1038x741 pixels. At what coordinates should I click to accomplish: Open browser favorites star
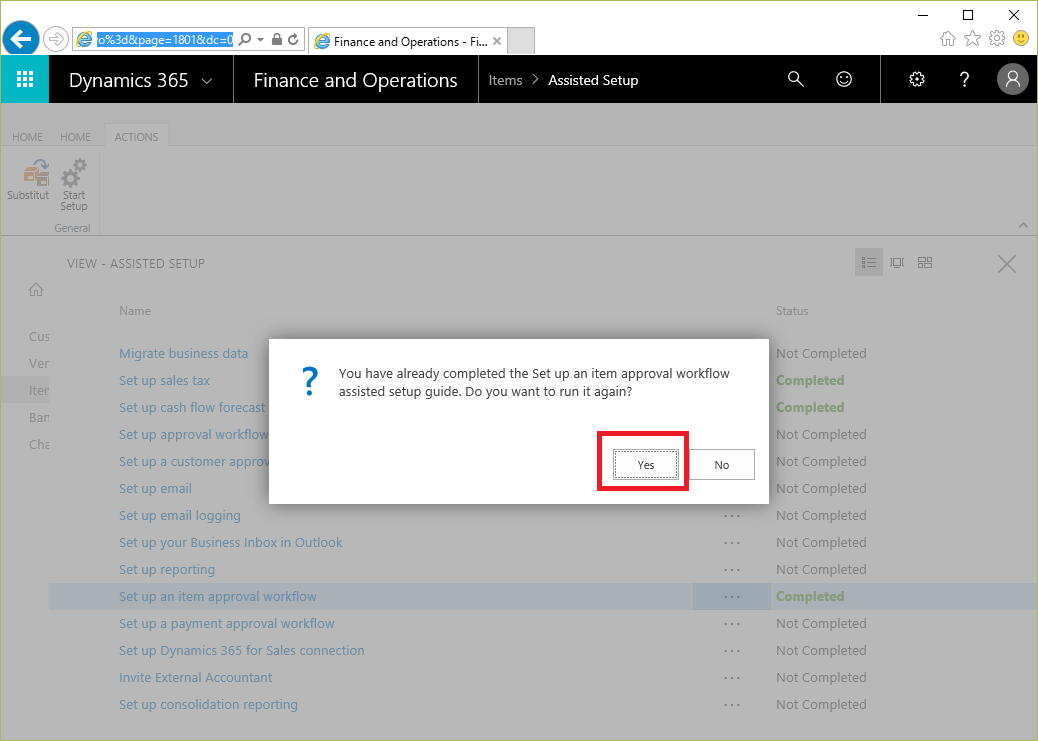[972, 38]
